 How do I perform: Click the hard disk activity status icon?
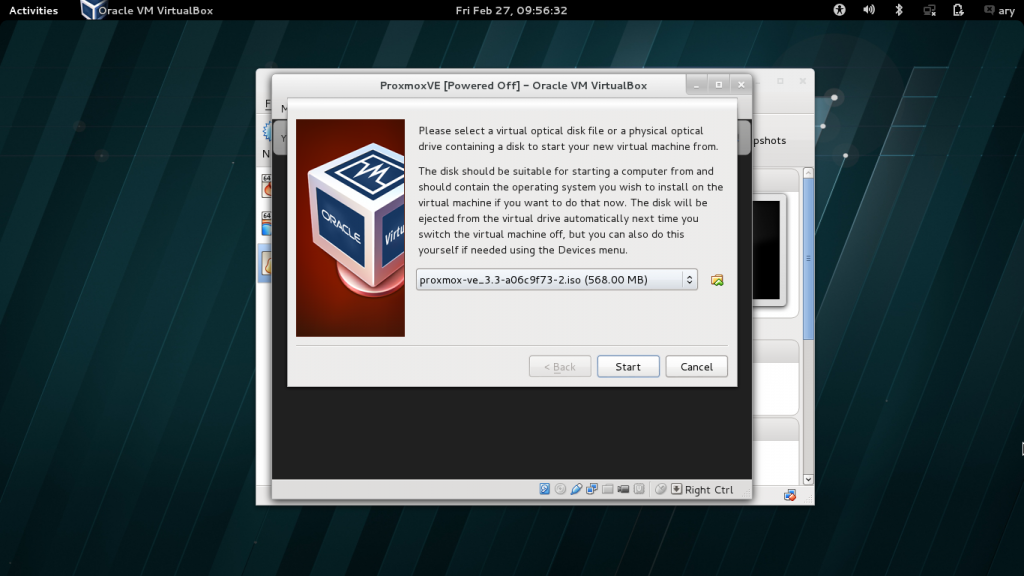click(x=545, y=489)
